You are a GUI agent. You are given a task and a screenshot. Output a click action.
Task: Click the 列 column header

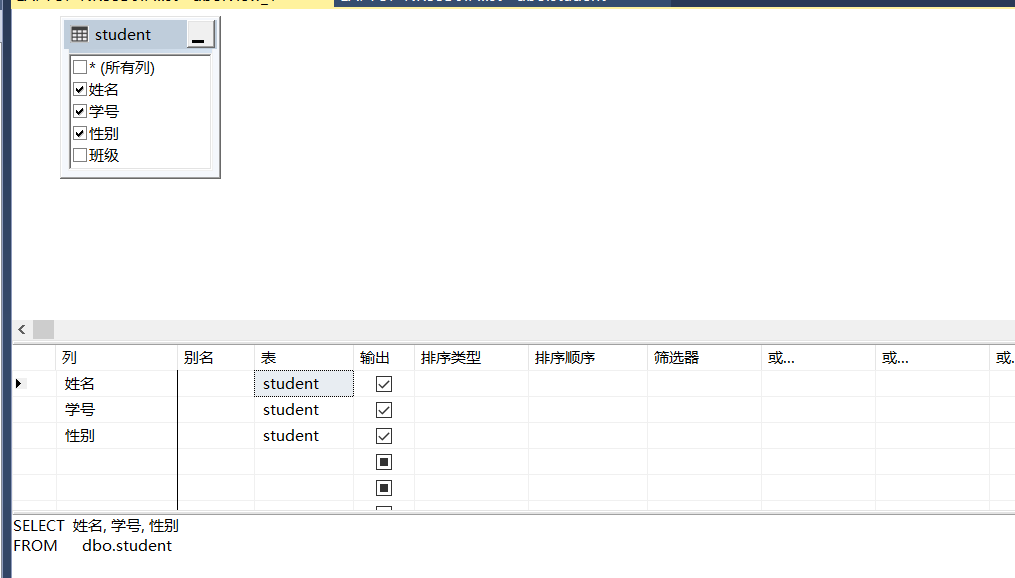[x=117, y=357]
